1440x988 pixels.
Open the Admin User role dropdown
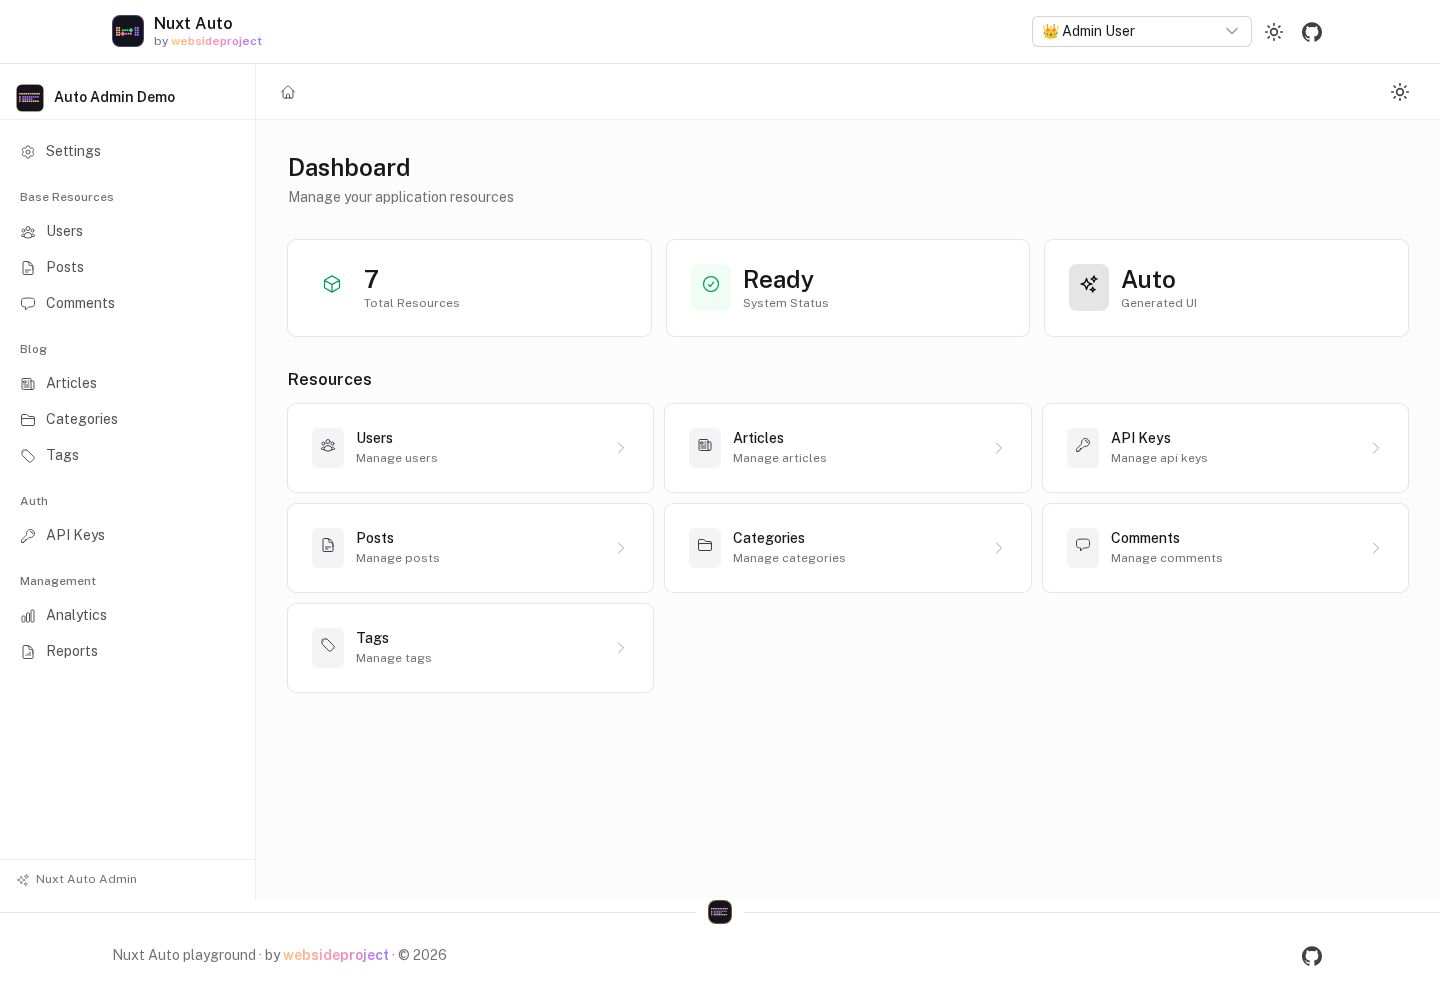click(1142, 31)
